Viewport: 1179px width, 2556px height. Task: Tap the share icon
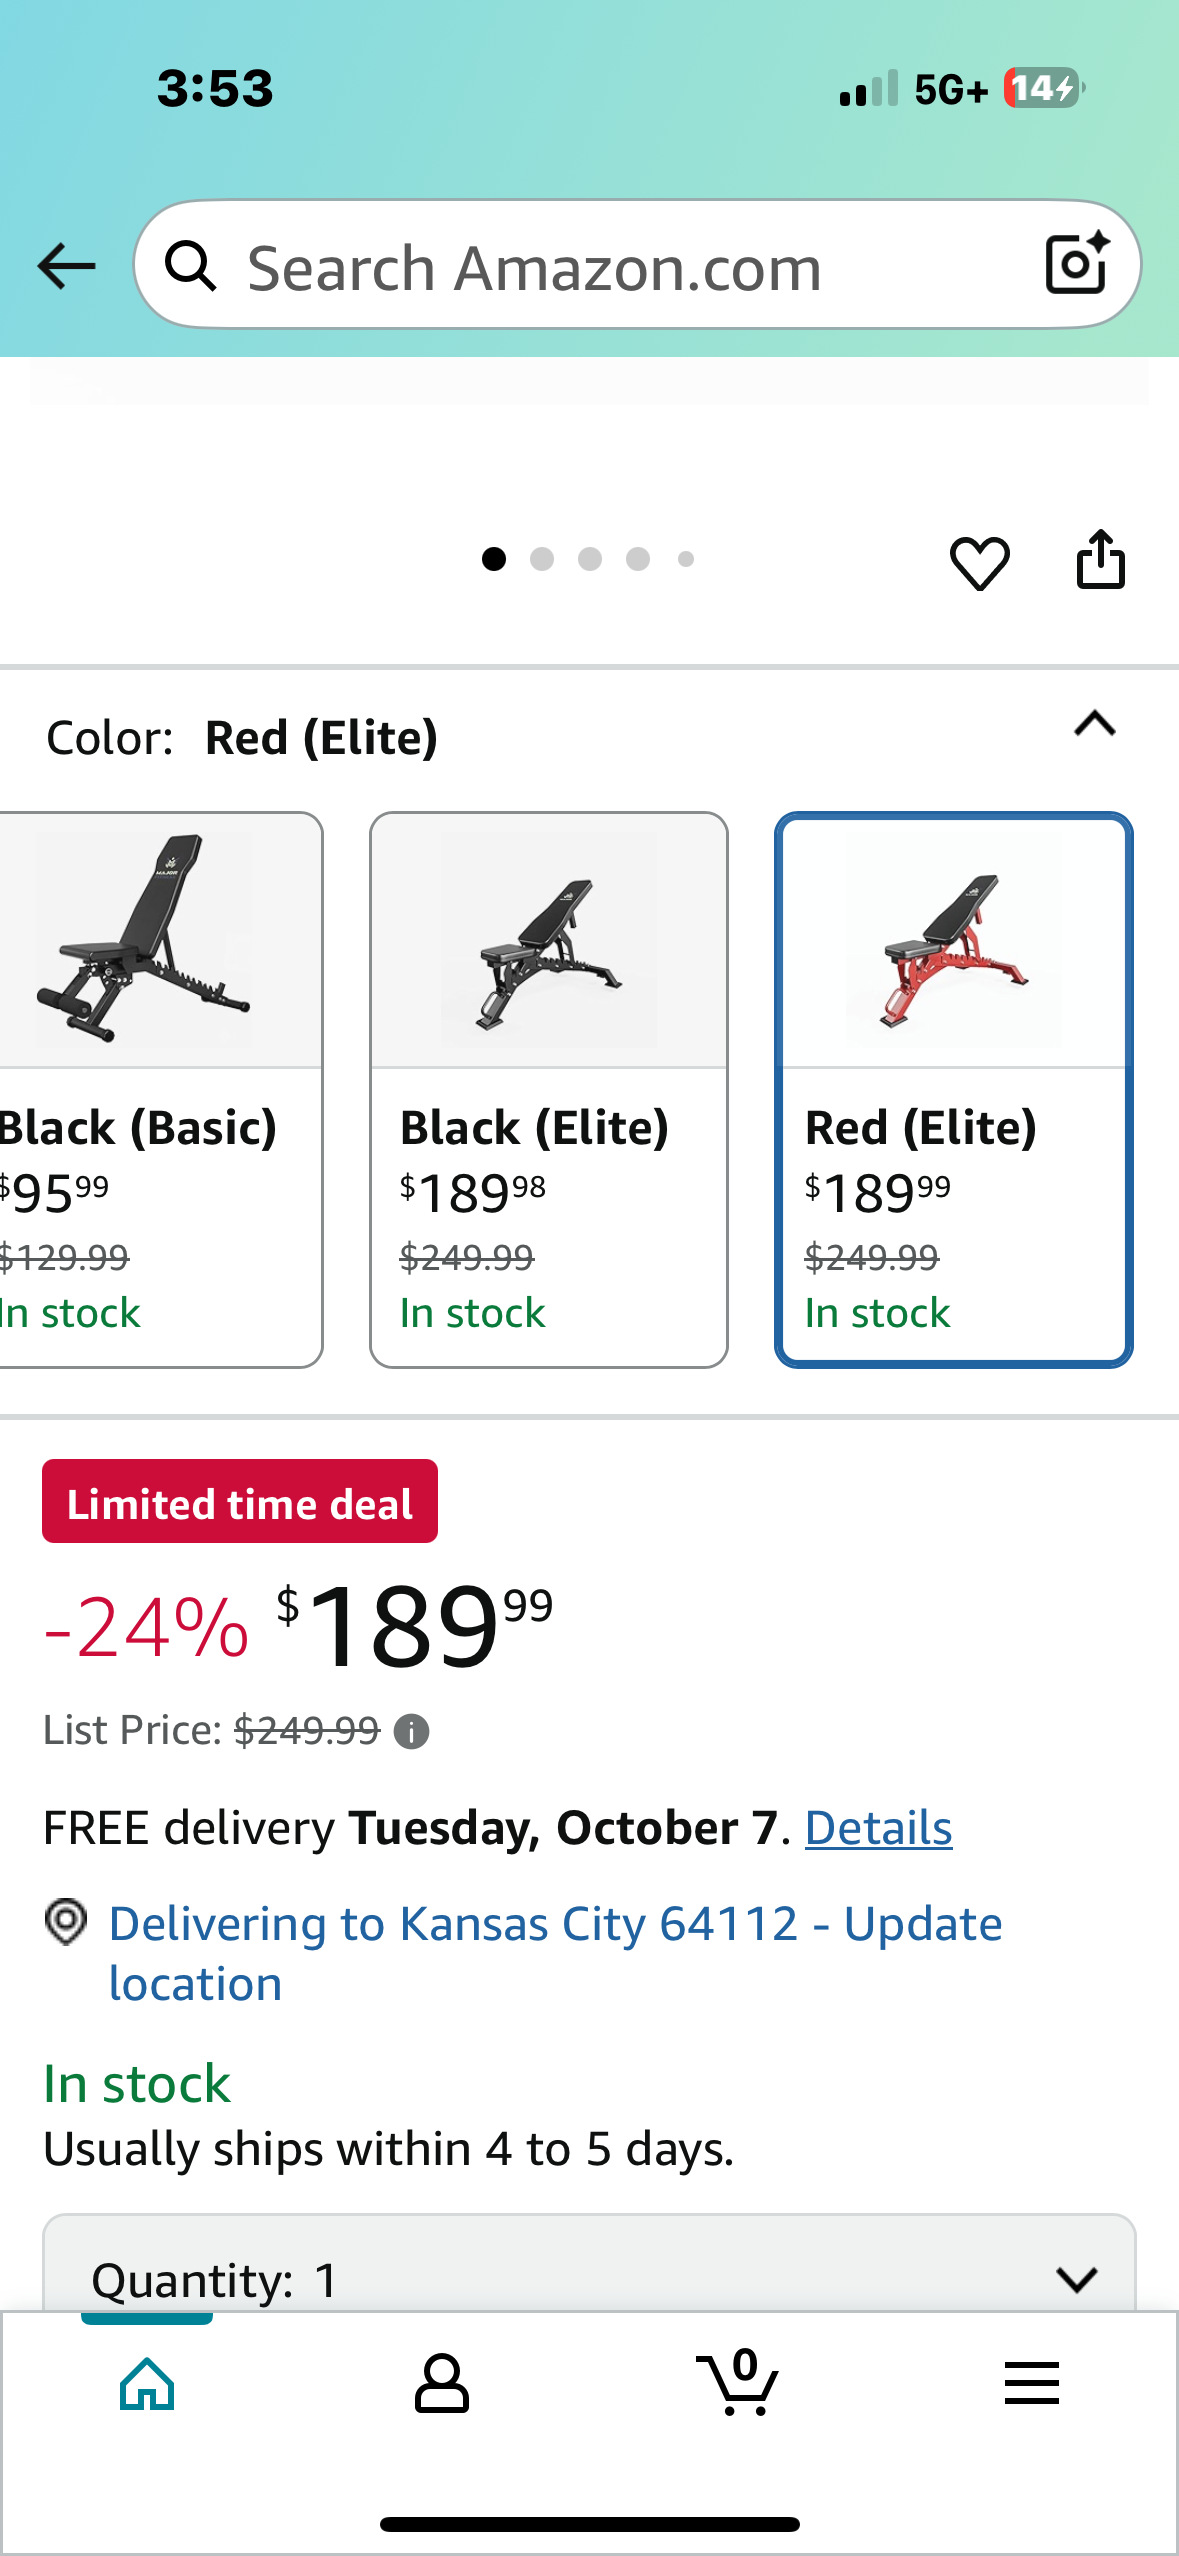point(1100,560)
